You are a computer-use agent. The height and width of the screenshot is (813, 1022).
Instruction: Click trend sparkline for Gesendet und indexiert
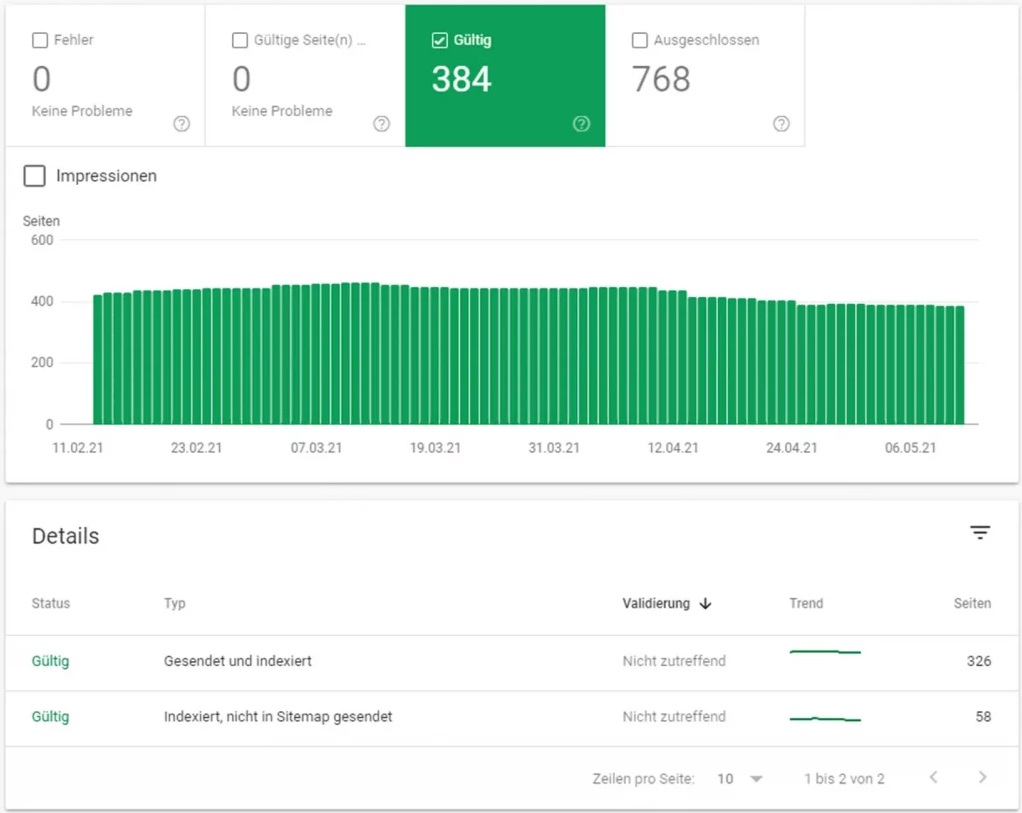tap(825, 652)
